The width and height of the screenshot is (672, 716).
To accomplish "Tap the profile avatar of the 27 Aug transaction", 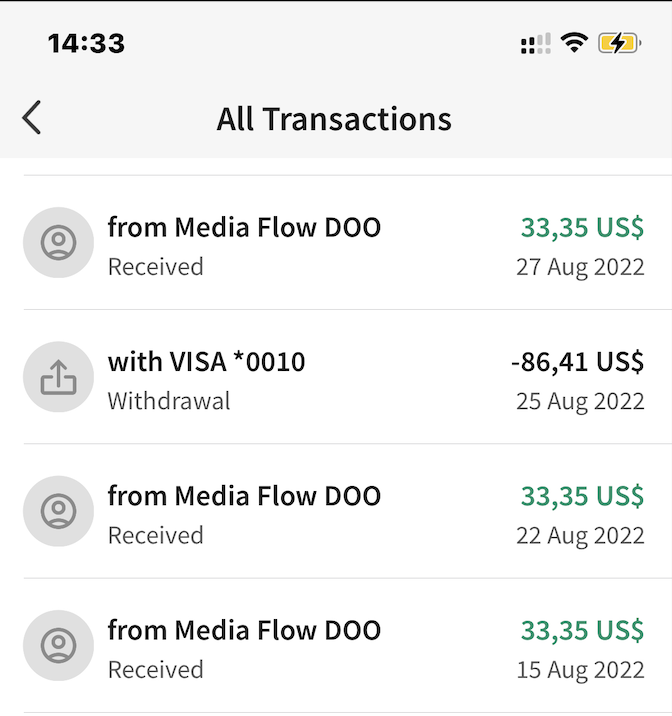I will tap(58, 242).
